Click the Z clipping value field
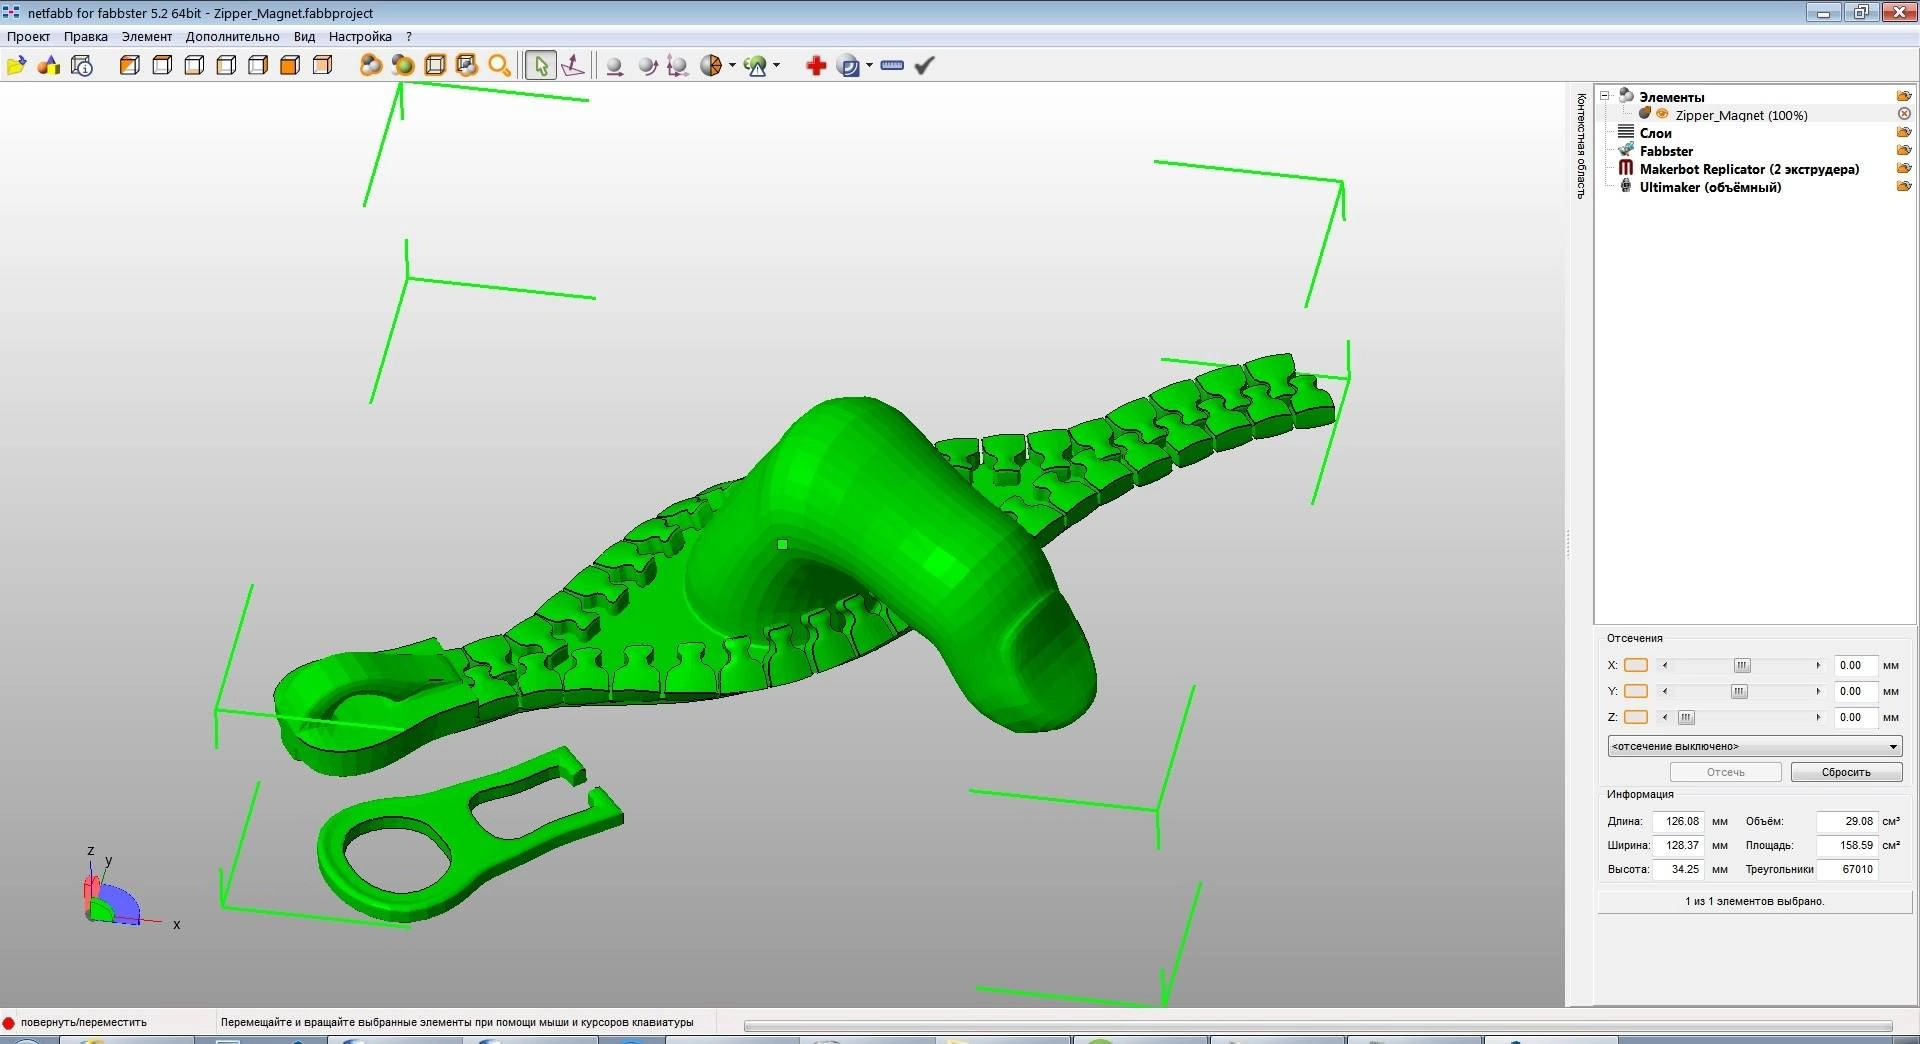1920x1044 pixels. 1855,717
